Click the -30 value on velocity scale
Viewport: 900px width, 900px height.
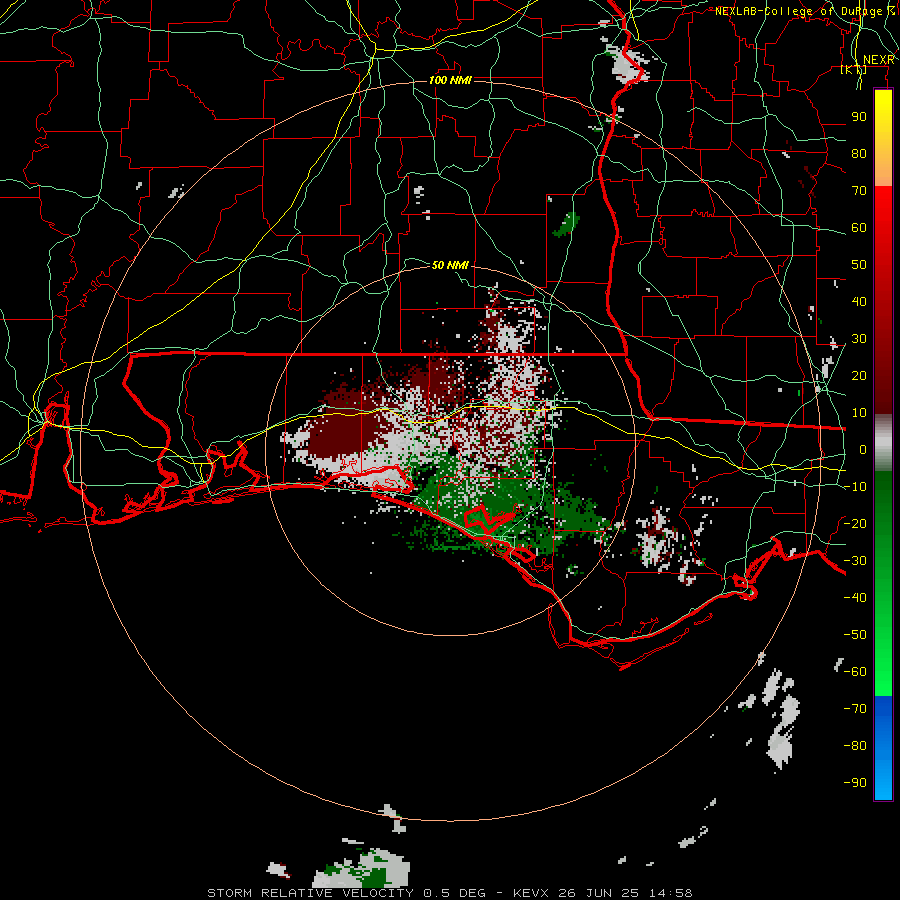[x=855, y=561]
